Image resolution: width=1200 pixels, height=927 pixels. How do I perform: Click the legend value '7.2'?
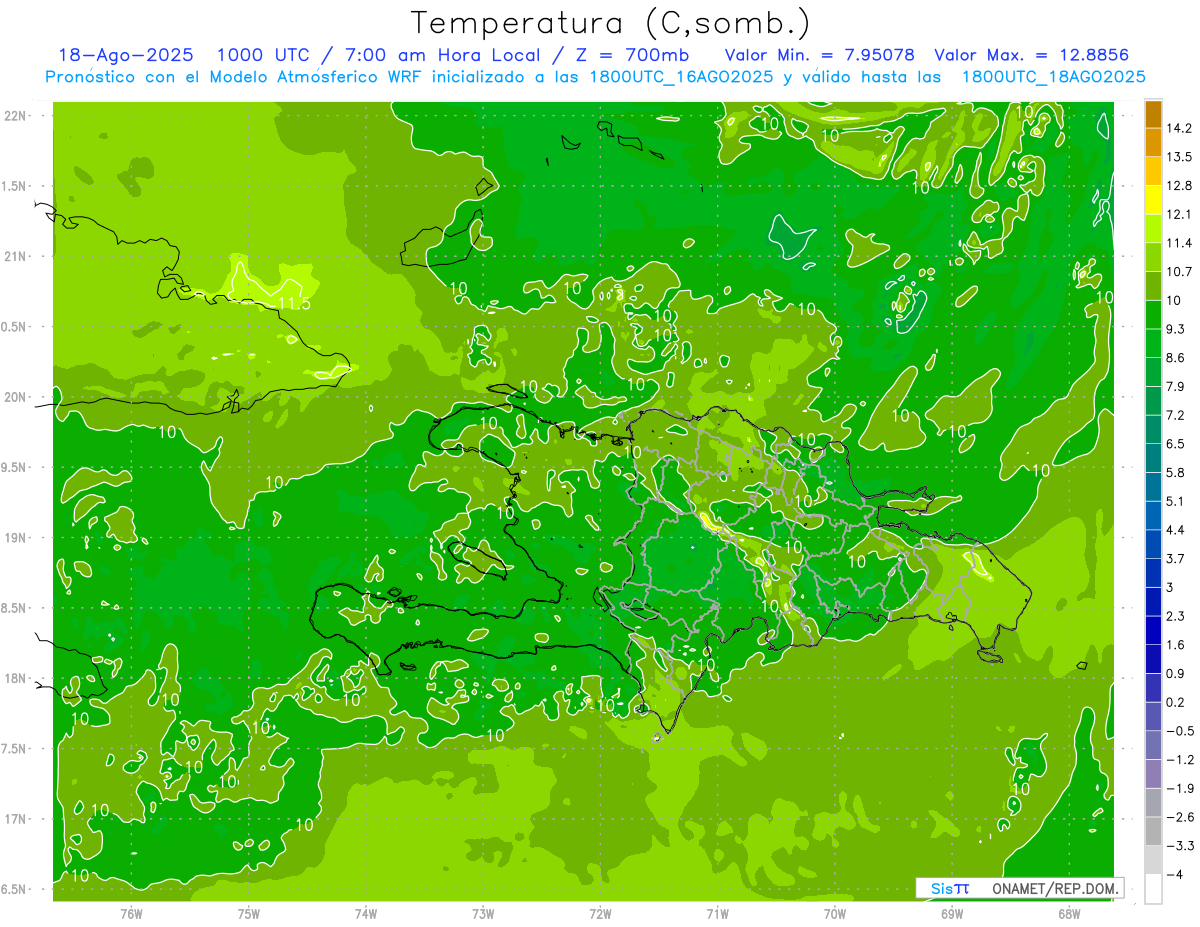pyautogui.click(x=1175, y=415)
